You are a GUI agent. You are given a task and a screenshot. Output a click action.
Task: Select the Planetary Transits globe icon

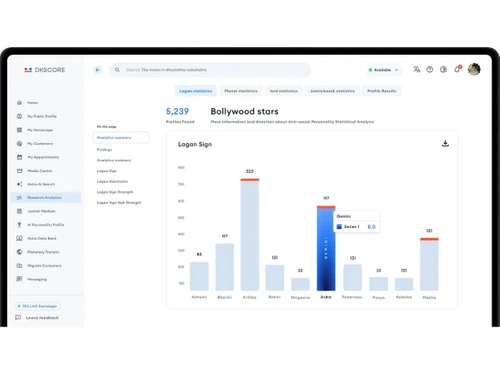point(19,252)
